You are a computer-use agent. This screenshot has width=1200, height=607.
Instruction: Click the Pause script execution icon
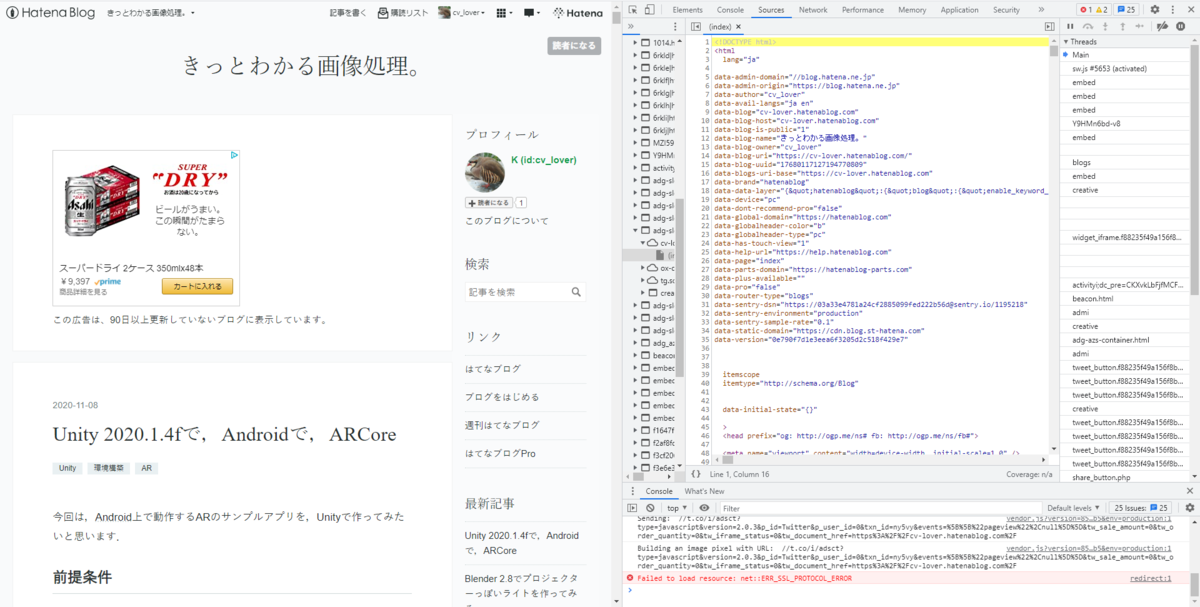pos(1071,25)
